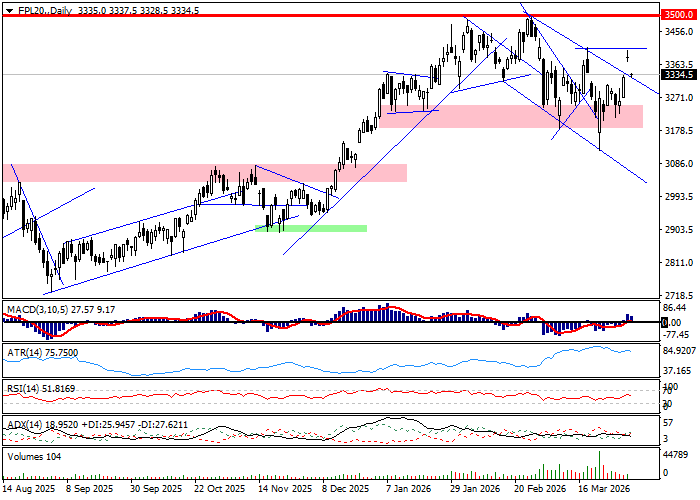Select the upper-right pink zone rectangle
Screen dimensions: 700x500
coord(510,116)
